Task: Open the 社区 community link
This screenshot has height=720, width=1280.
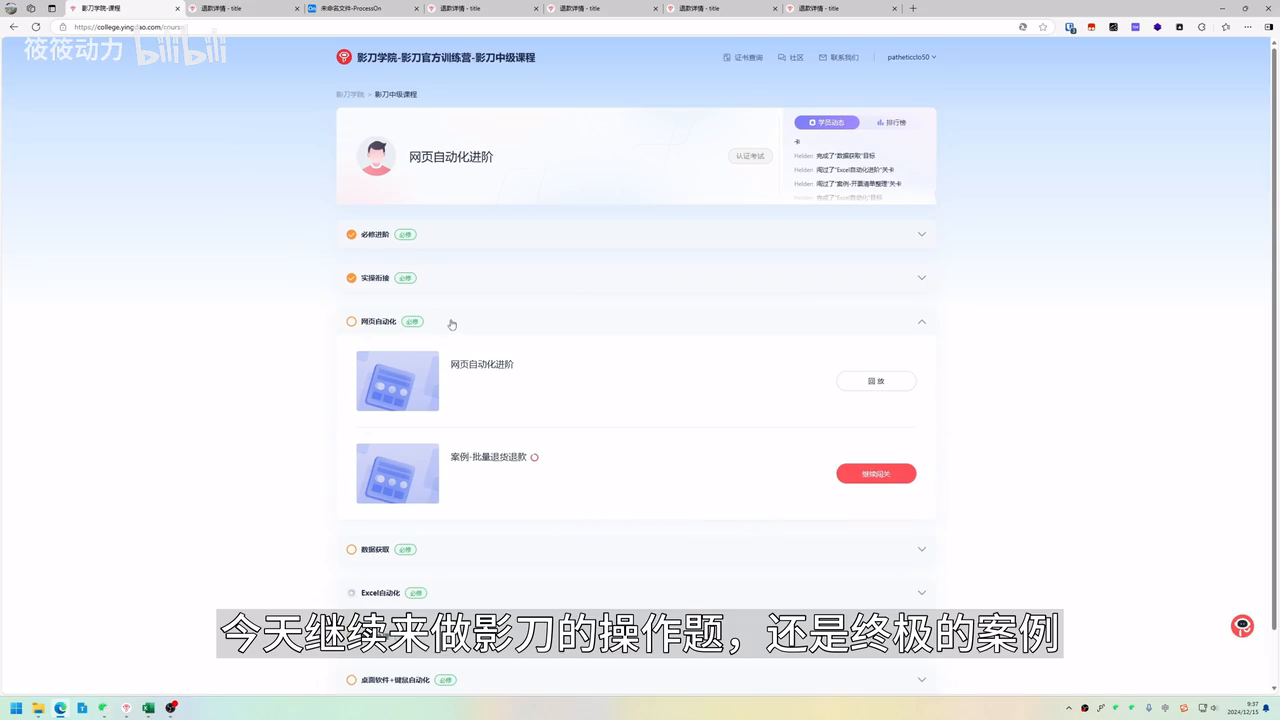Action: tap(791, 57)
